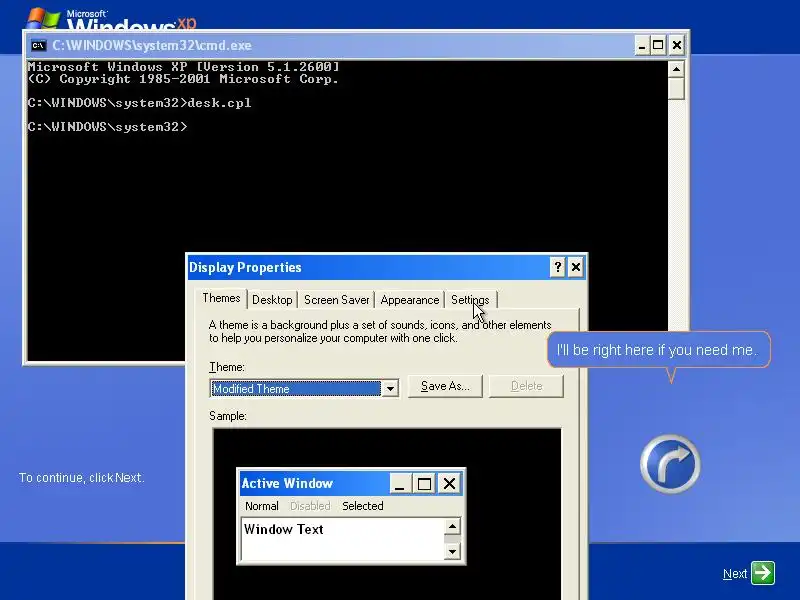Click cmd.exe scrollbar up arrow
The image size is (800, 600).
[676, 69]
